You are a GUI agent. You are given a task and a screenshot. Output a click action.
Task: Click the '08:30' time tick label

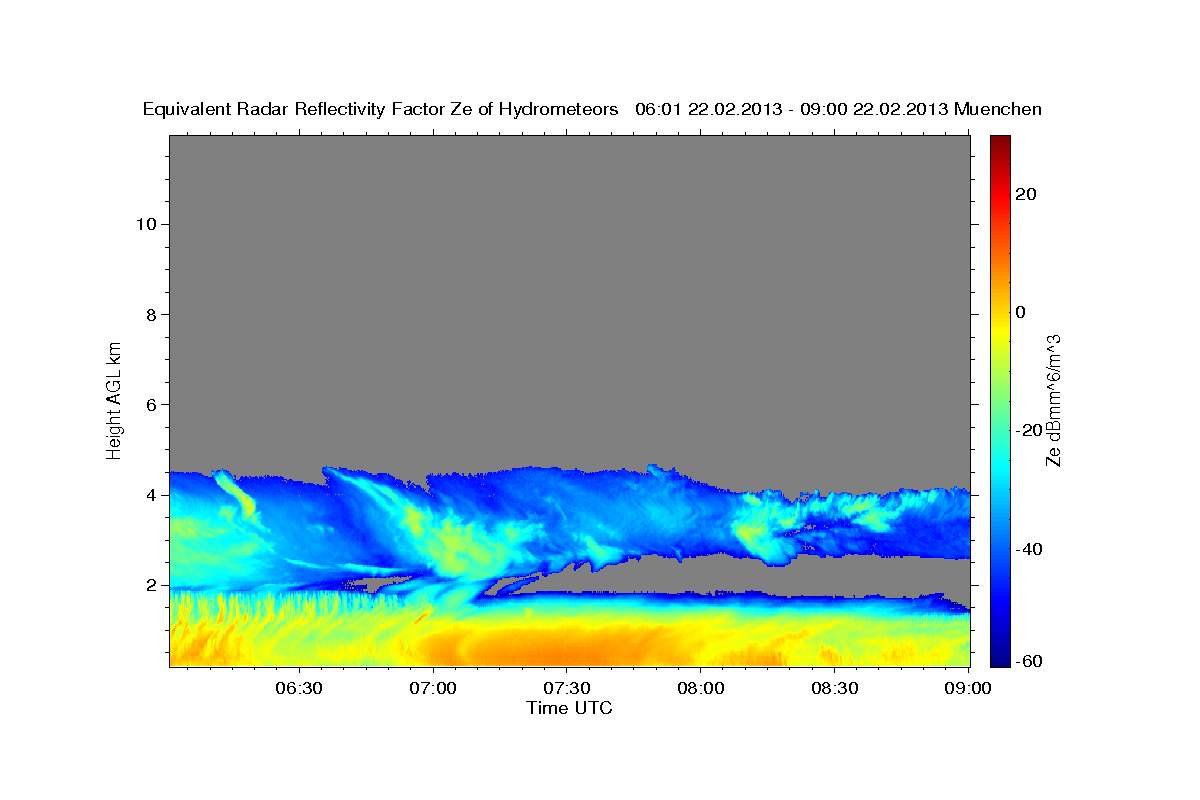(x=835, y=688)
